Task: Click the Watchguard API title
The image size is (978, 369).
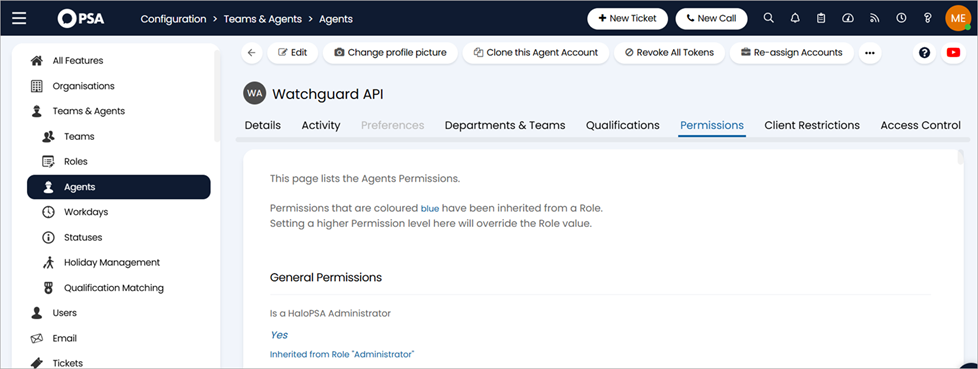Action: pos(327,94)
